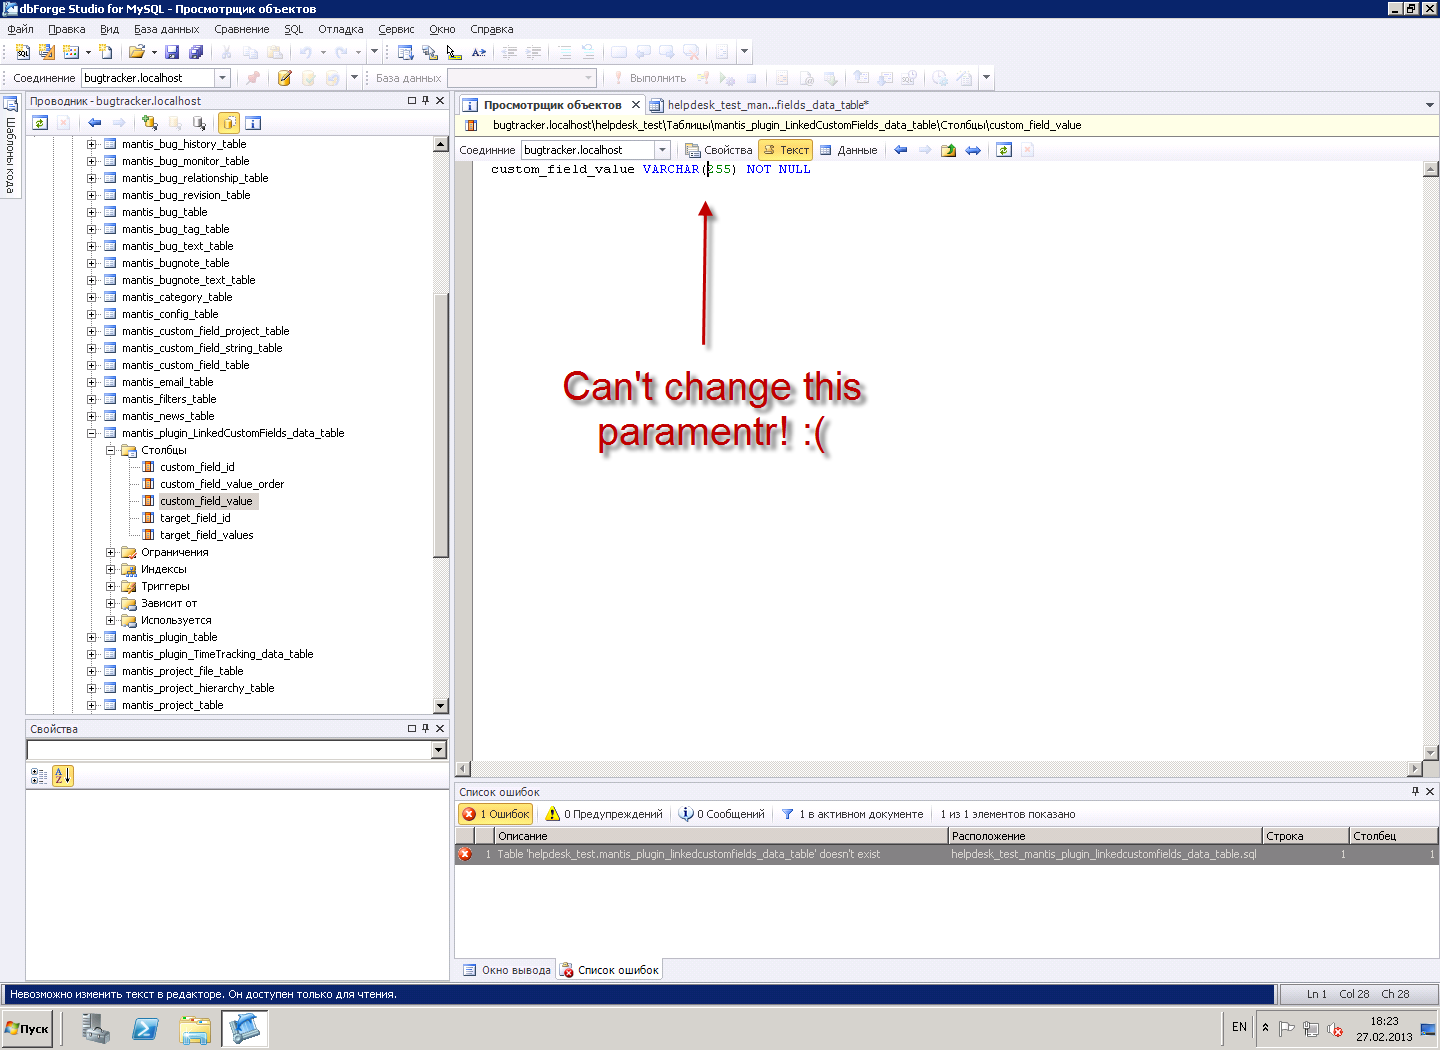Open the document tabs list dropdown
Screen dimensions: 1440x1050
(1429, 105)
